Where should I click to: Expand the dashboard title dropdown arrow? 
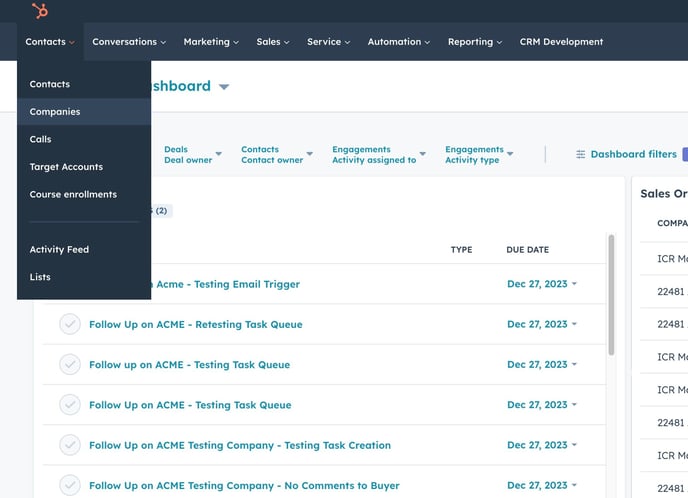pos(224,87)
